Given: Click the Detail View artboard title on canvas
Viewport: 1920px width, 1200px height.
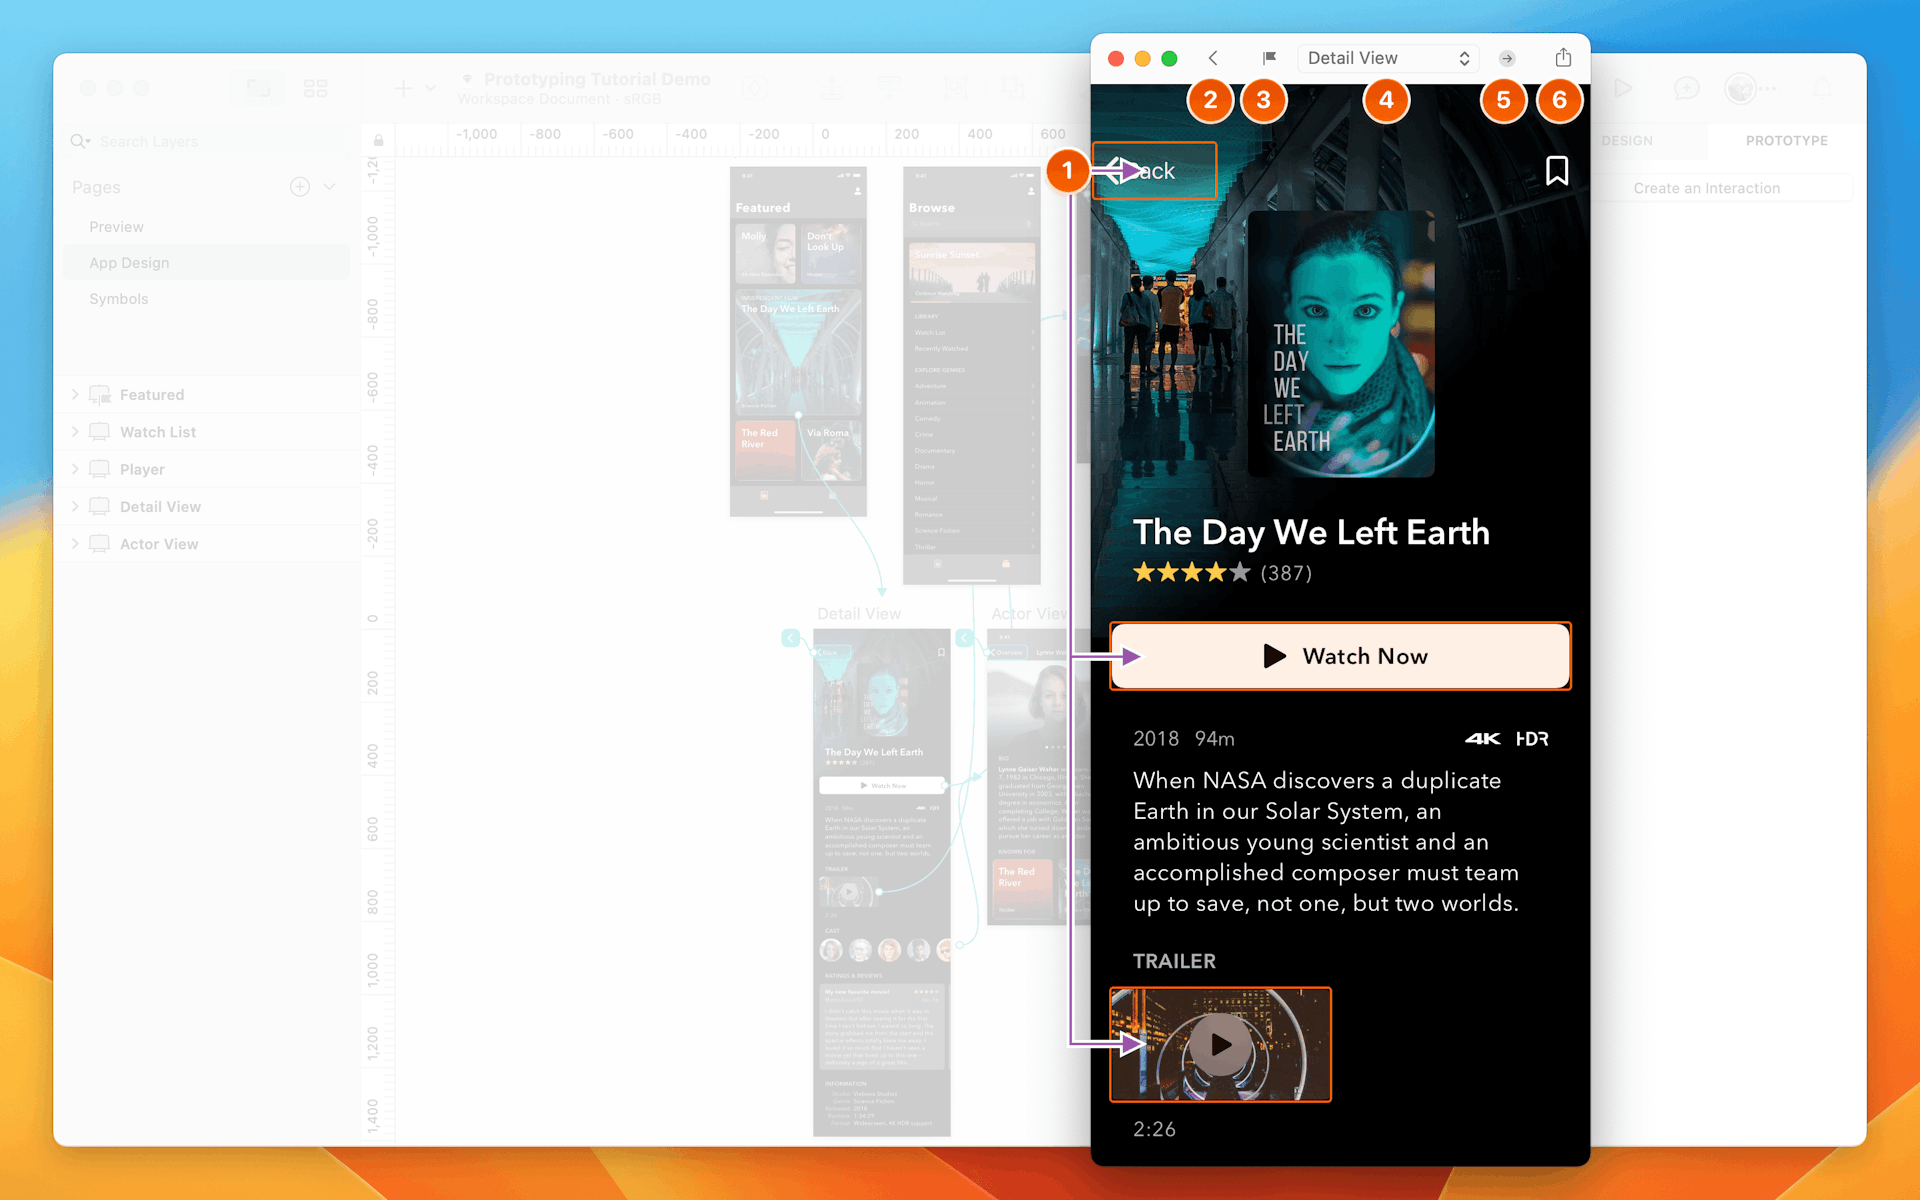Looking at the screenshot, I should (x=859, y=614).
